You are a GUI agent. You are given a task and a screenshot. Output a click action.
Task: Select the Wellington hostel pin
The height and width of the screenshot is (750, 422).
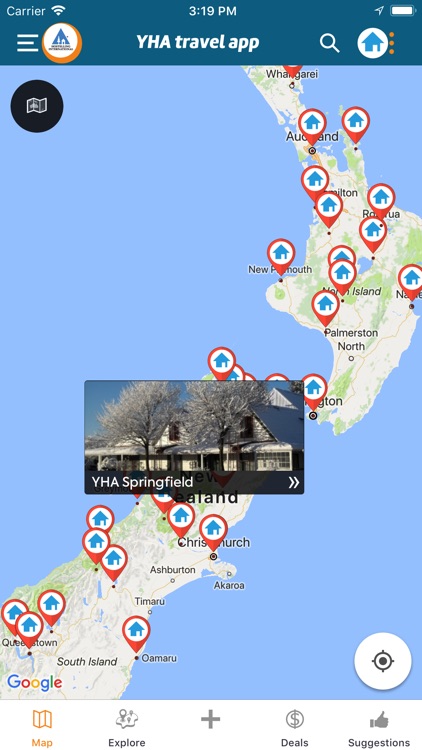coord(314,392)
